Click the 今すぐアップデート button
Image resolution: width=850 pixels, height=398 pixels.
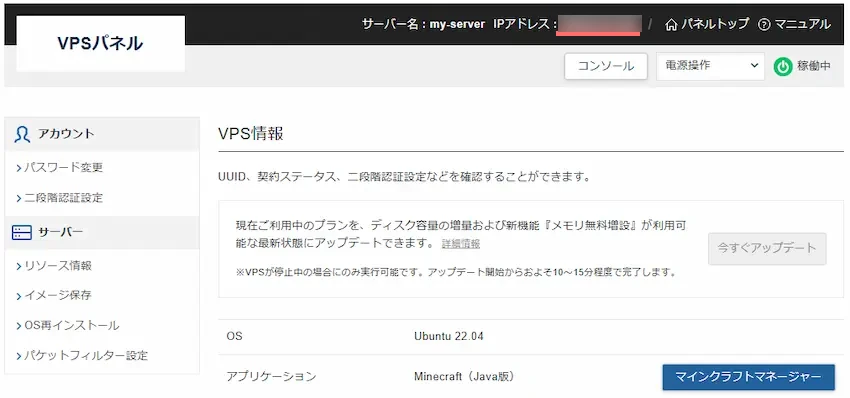click(x=767, y=248)
